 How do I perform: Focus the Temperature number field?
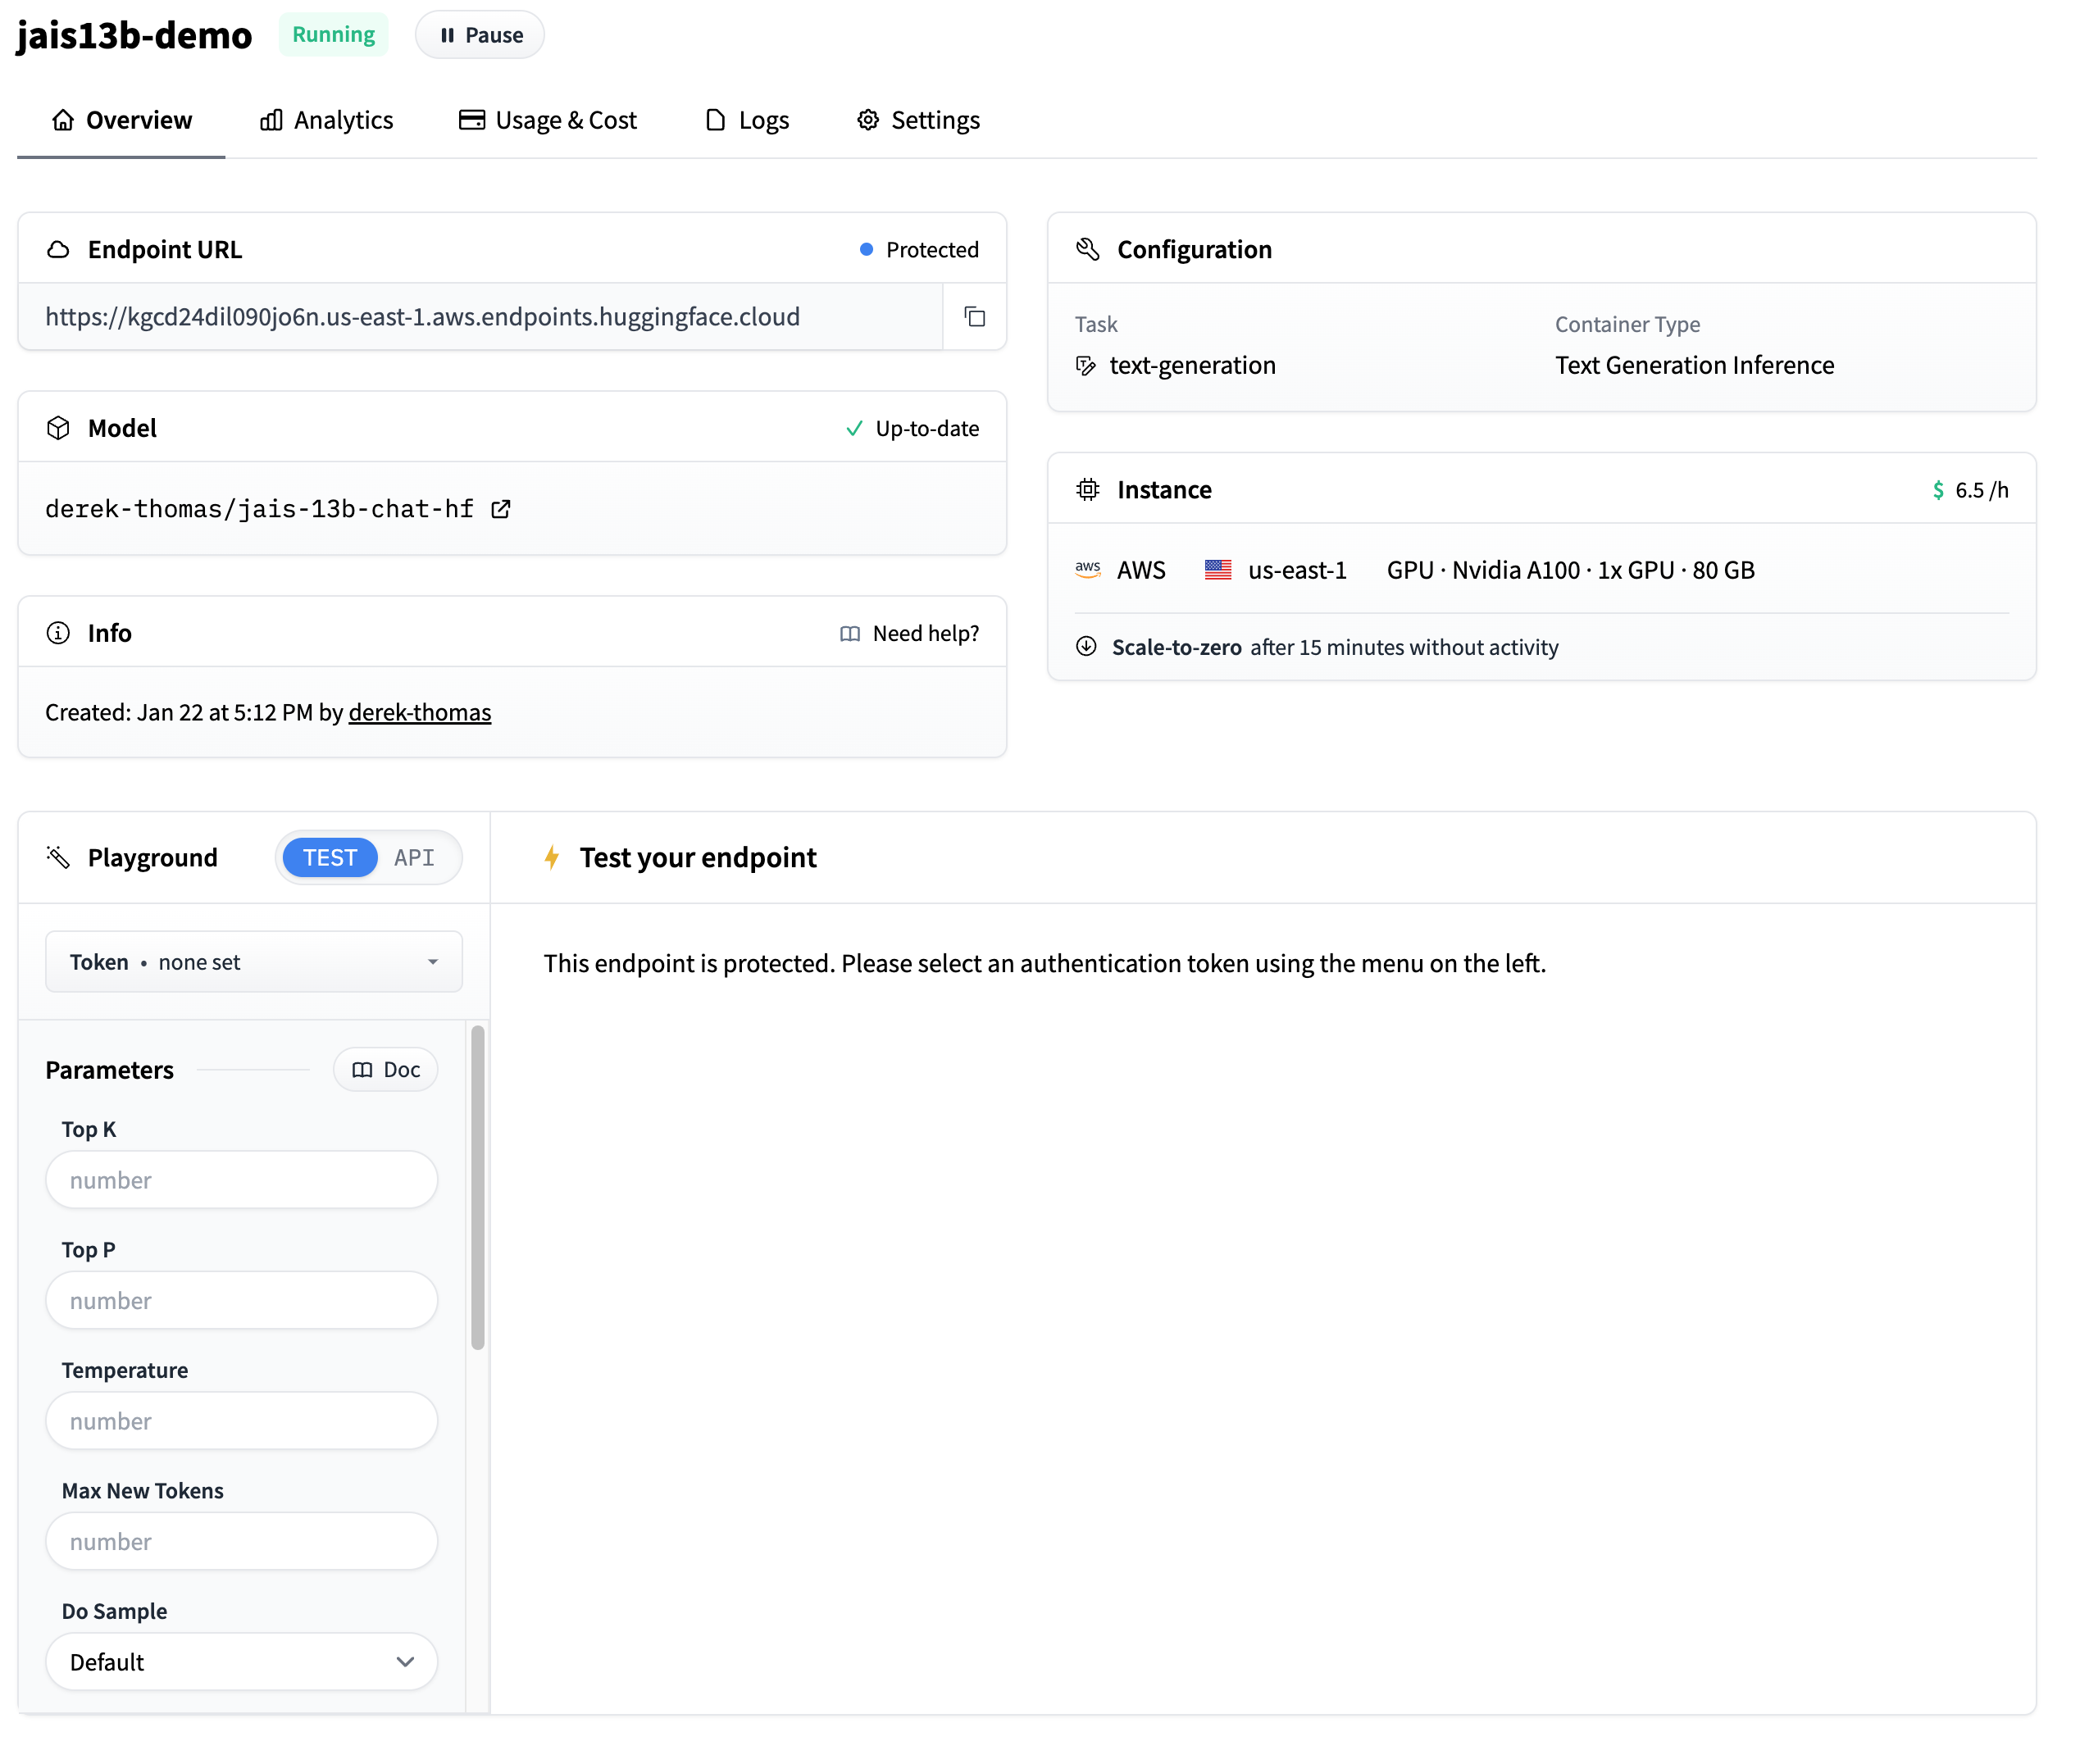[x=242, y=1421]
